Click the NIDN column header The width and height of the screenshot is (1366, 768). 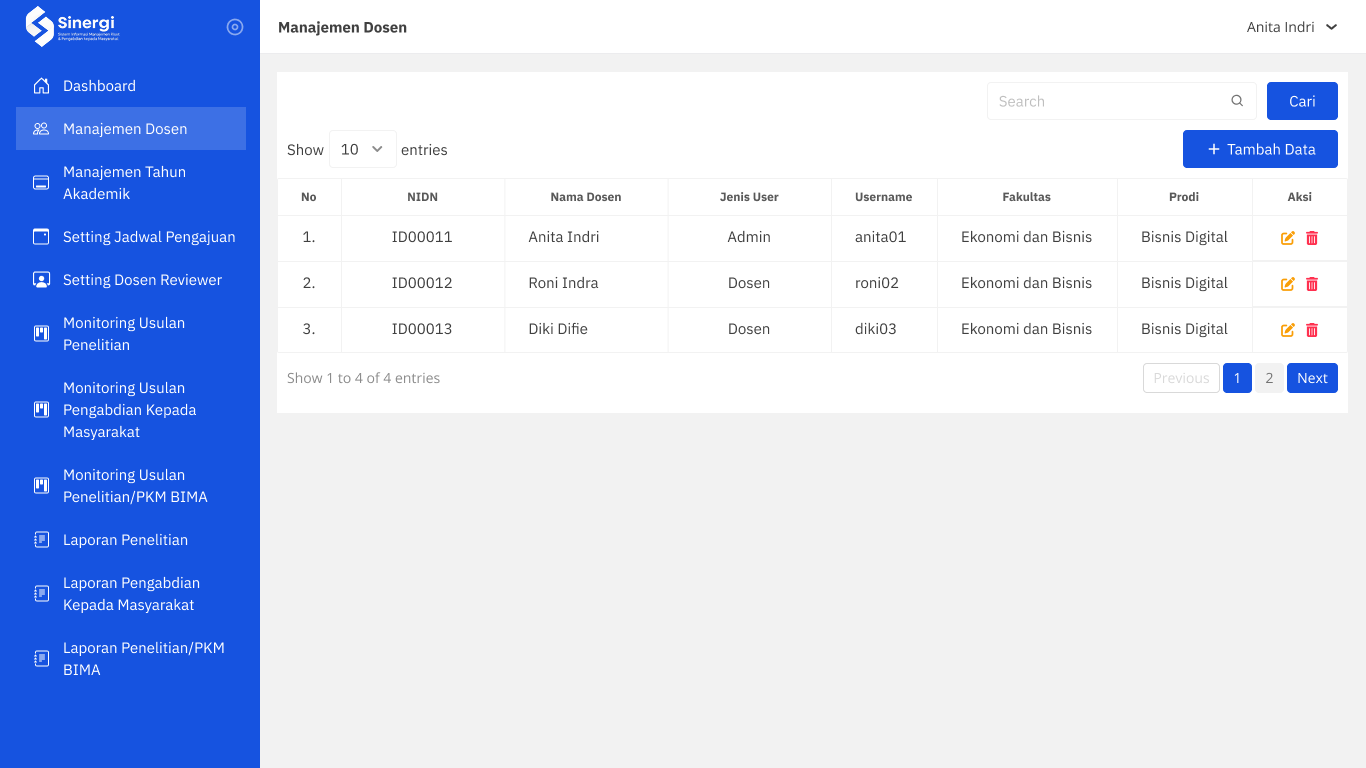pos(422,197)
